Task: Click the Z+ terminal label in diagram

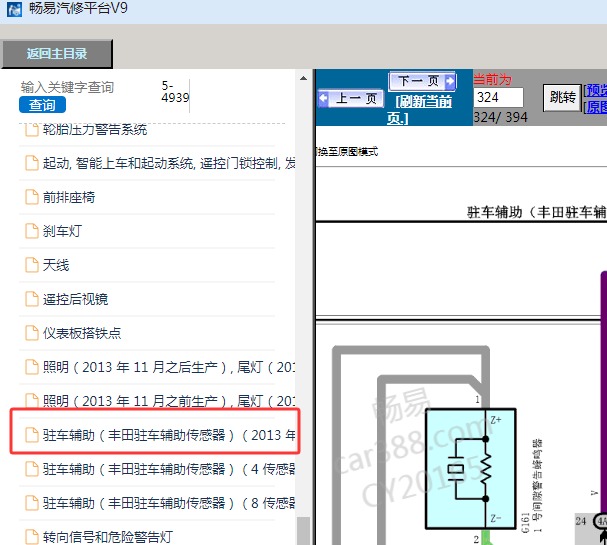Action: 496,420
